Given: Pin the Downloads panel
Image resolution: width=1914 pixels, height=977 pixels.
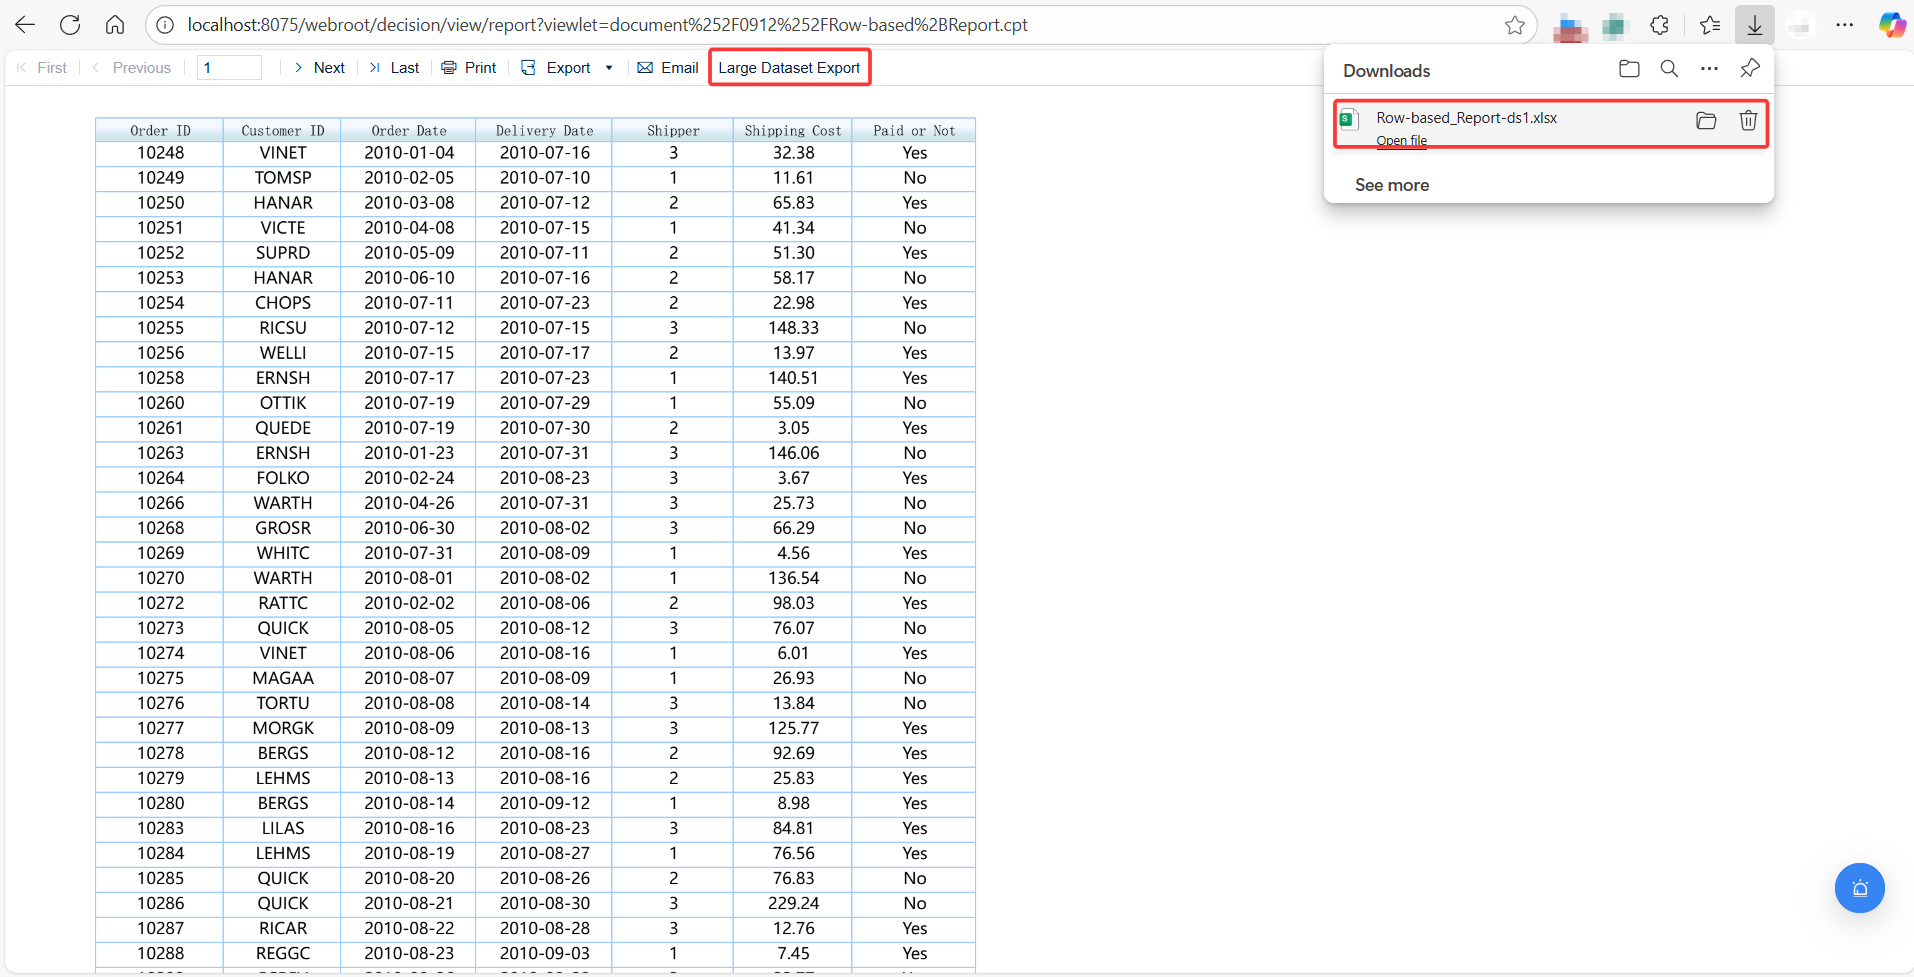Looking at the screenshot, I should coord(1750,69).
